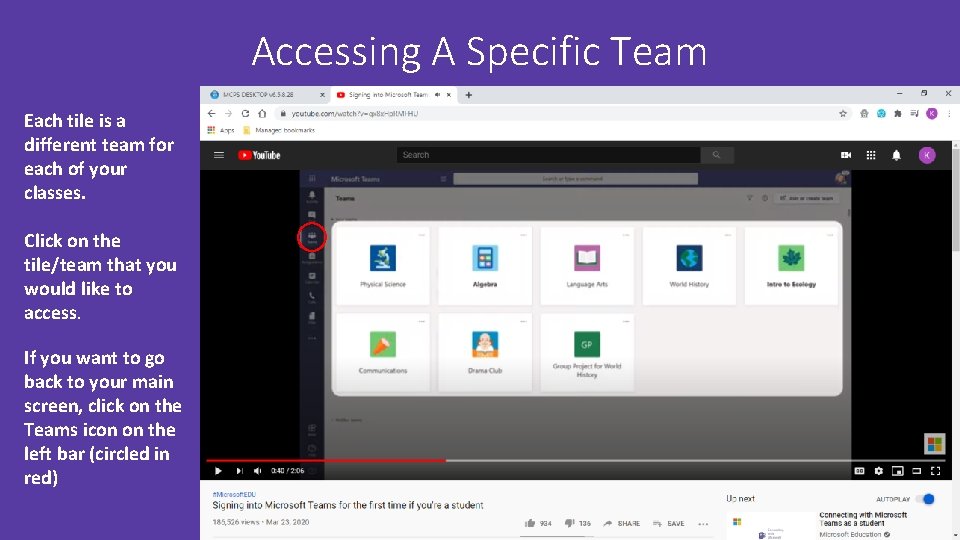Screen dimensions: 960x540
Task: Open the media control icon in Chrome toolbar
Action: pyautogui.click(x=914, y=113)
